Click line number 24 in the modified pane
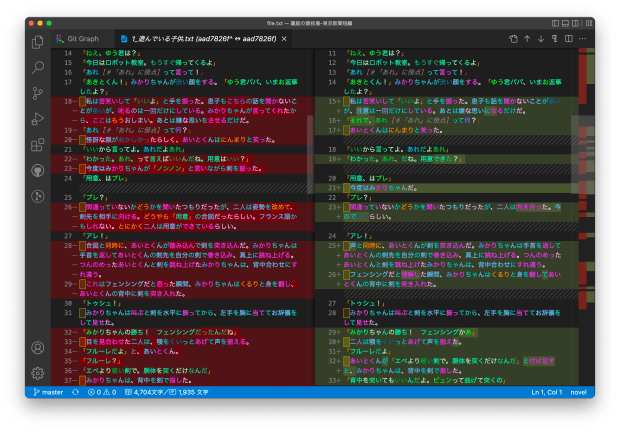 332,236
